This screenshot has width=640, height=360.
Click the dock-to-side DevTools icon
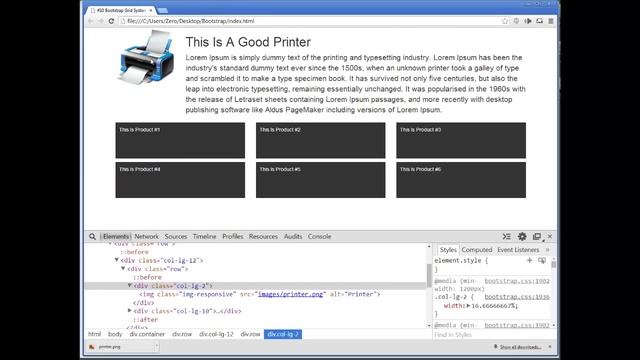click(x=537, y=236)
